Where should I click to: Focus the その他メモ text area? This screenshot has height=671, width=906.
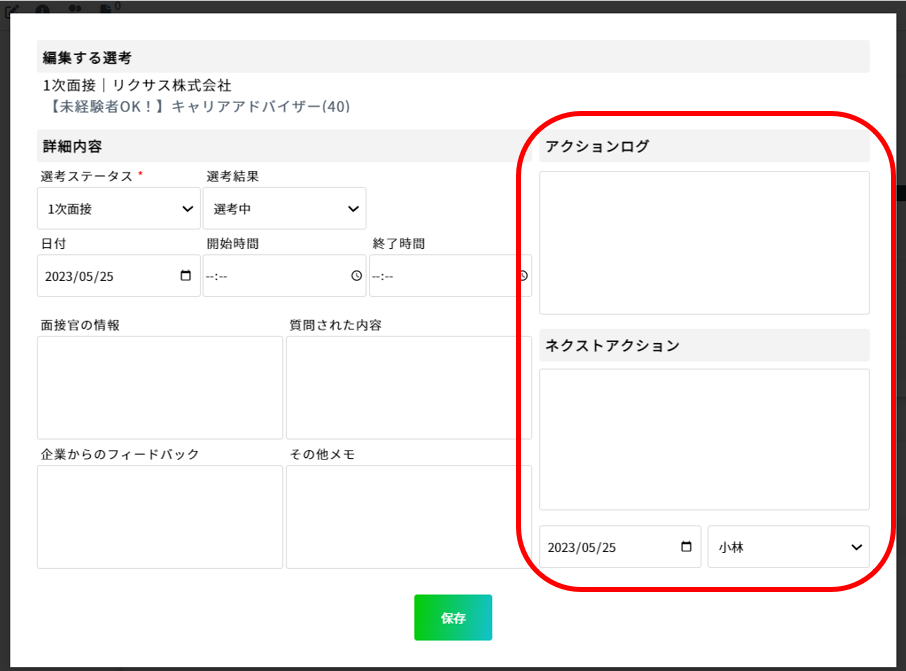coord(409,517)
